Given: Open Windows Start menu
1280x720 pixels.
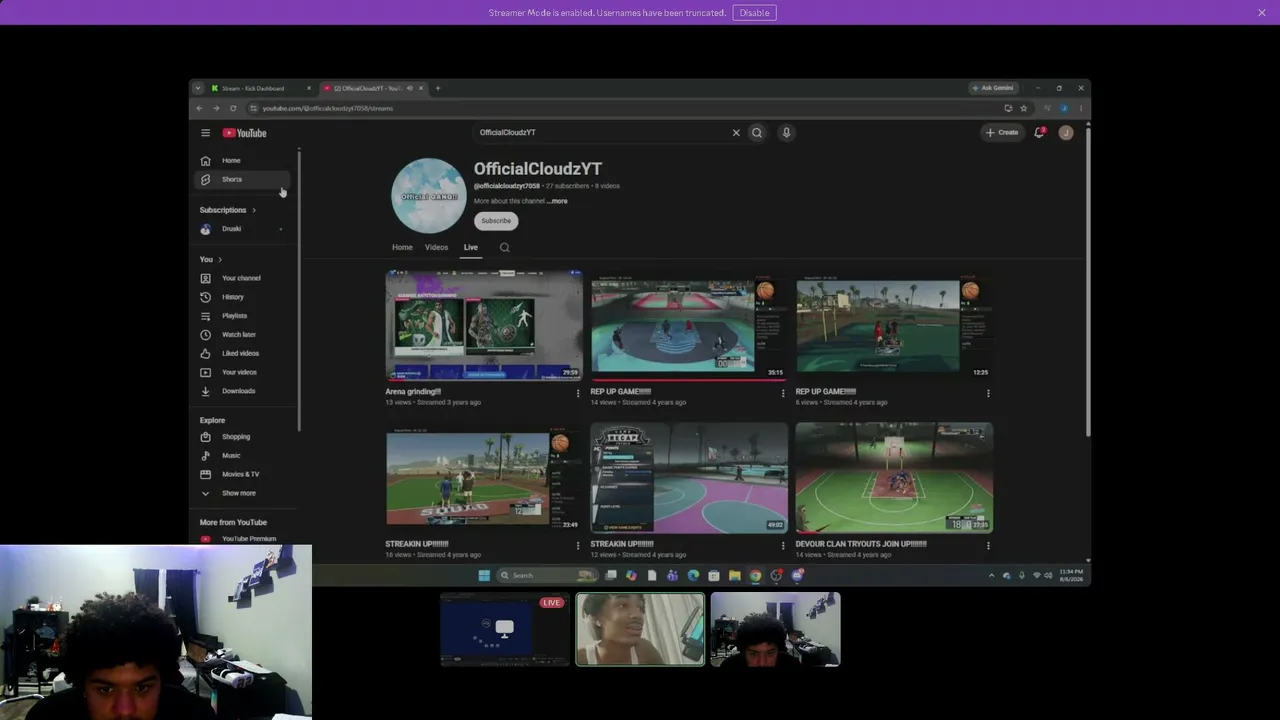Looking at the screenshot, I should point(484,575).
